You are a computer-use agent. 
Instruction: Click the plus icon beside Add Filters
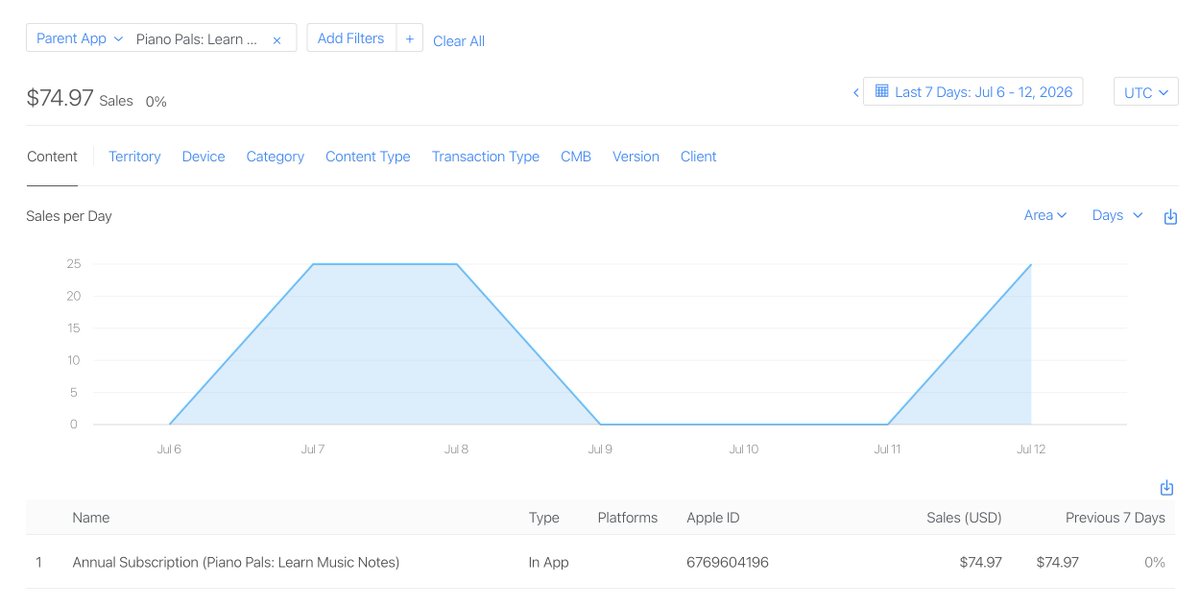(x=409, y=39)
